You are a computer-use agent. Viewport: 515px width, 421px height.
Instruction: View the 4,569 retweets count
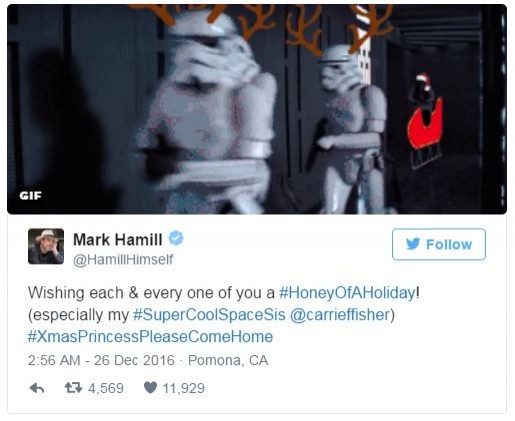coord(106,388)
